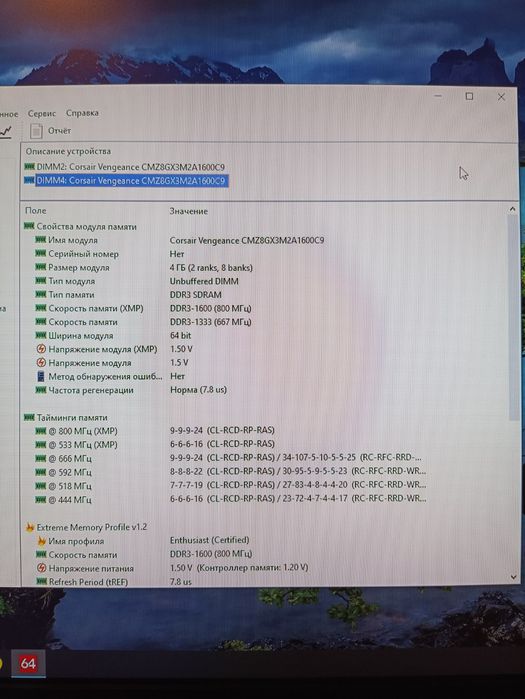
Task: Select the Напряжение модуля row label
Action: [x=90, y=363]
